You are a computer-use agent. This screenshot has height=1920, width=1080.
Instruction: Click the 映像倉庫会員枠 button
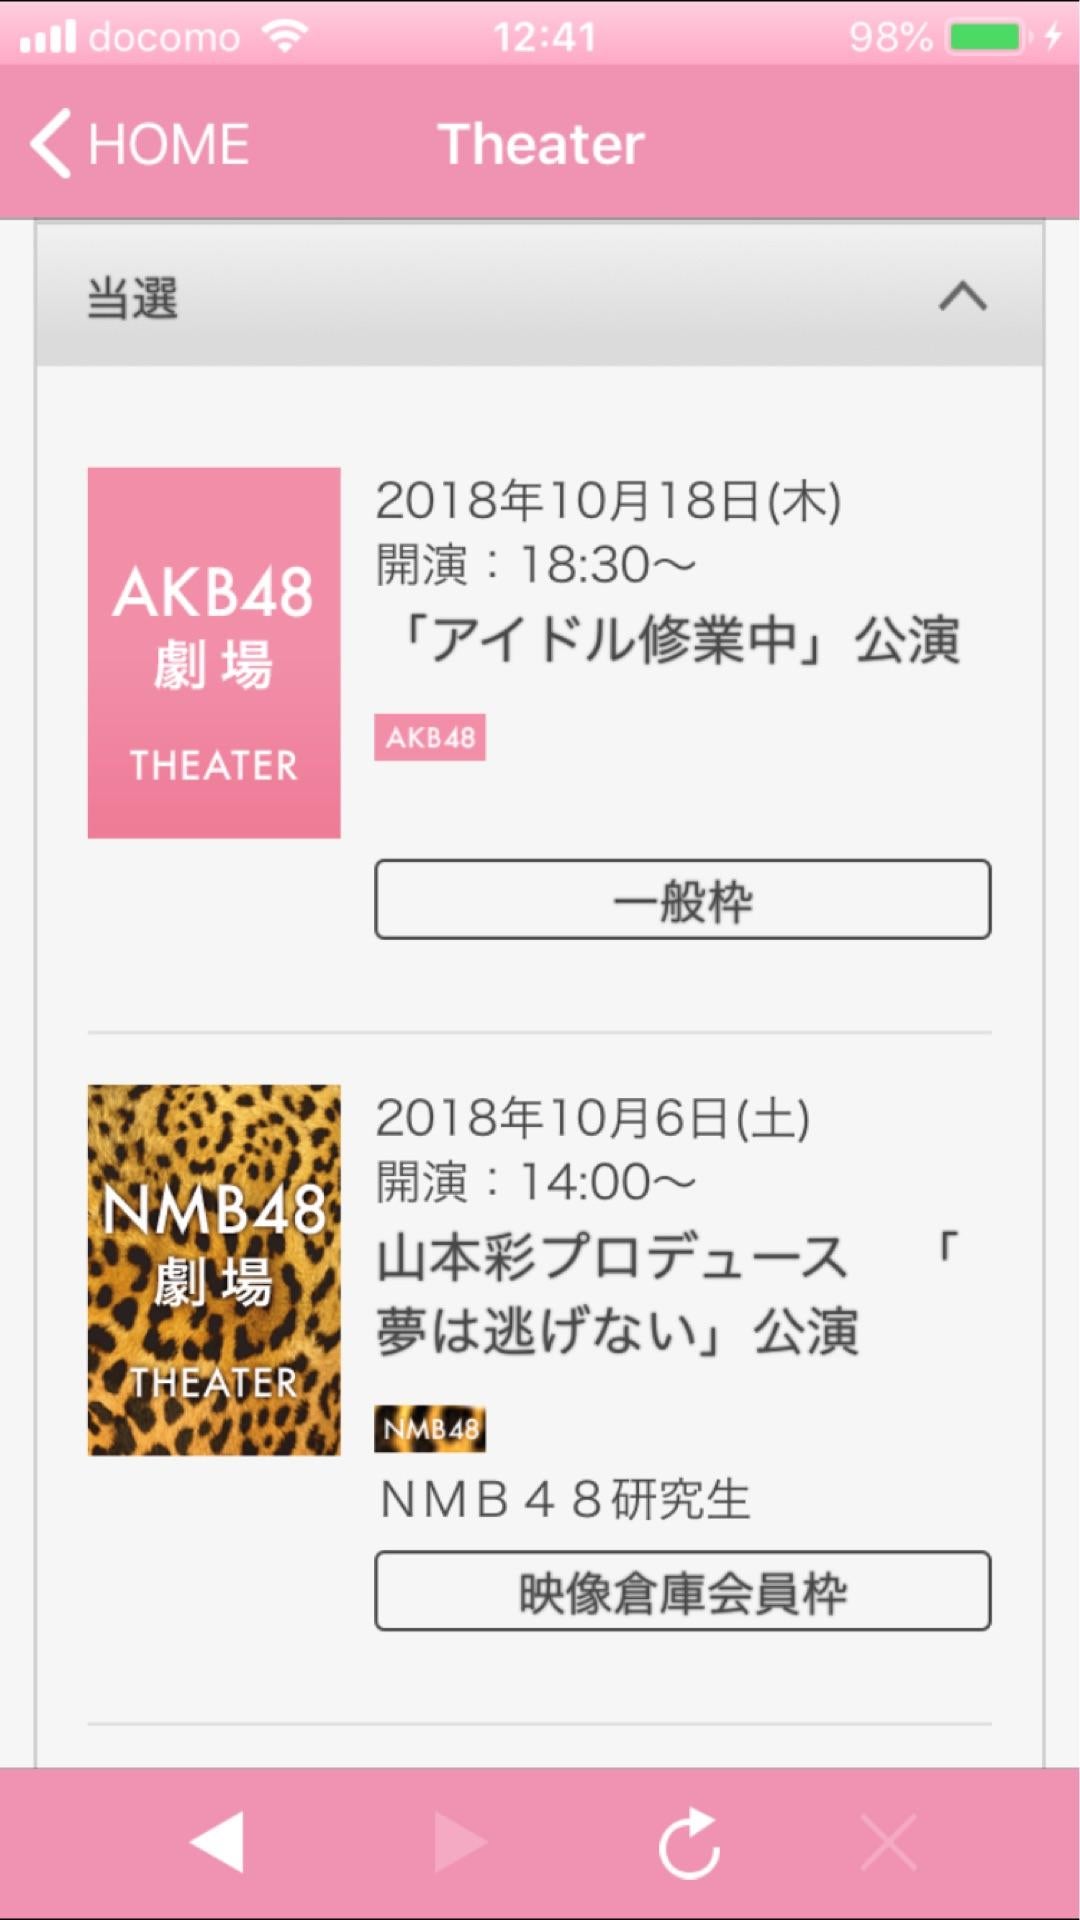pos(682,1591)
